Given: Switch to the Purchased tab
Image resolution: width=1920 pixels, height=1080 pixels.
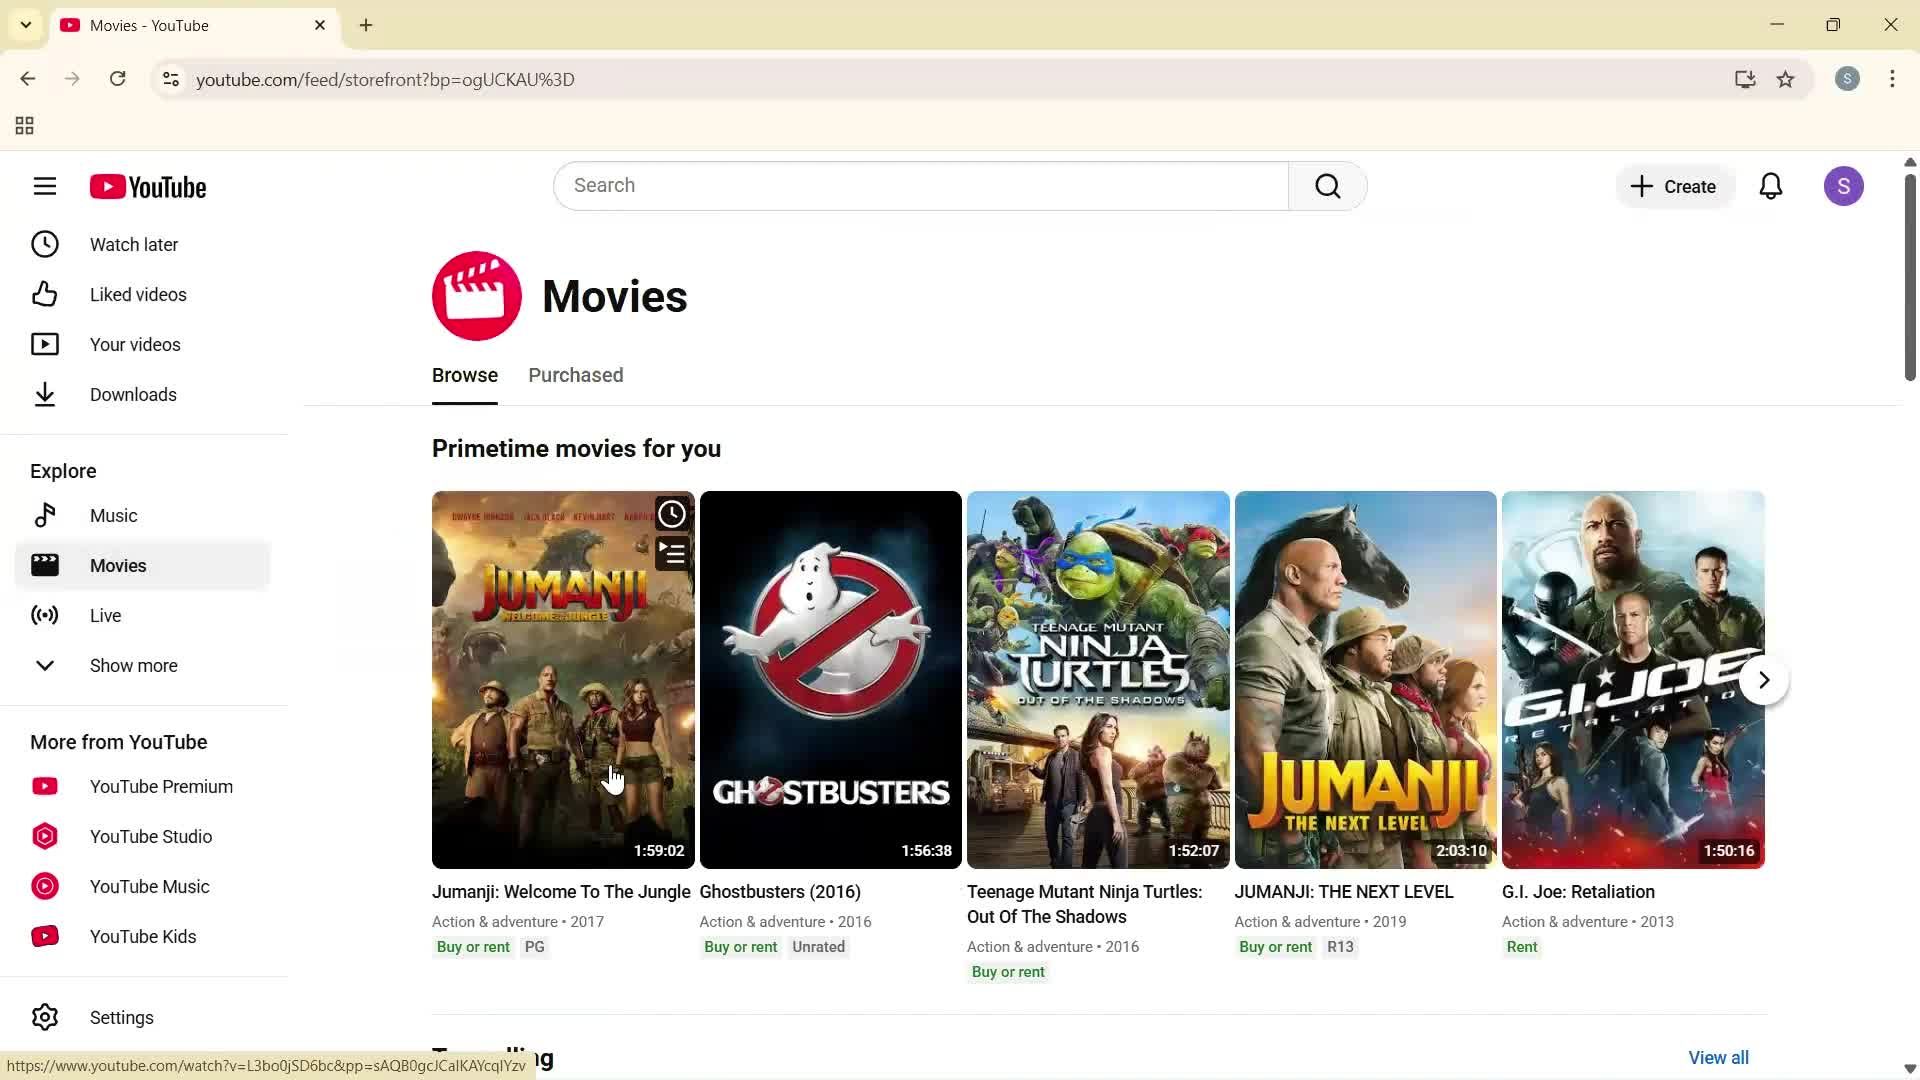Looking at the screenshot, I should [575, 375].
